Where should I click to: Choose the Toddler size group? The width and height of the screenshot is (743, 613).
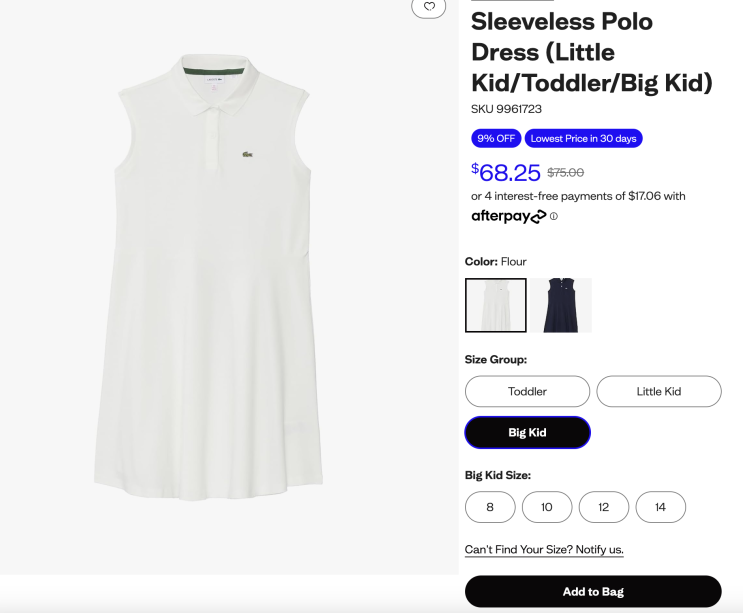tap(527, 391)
